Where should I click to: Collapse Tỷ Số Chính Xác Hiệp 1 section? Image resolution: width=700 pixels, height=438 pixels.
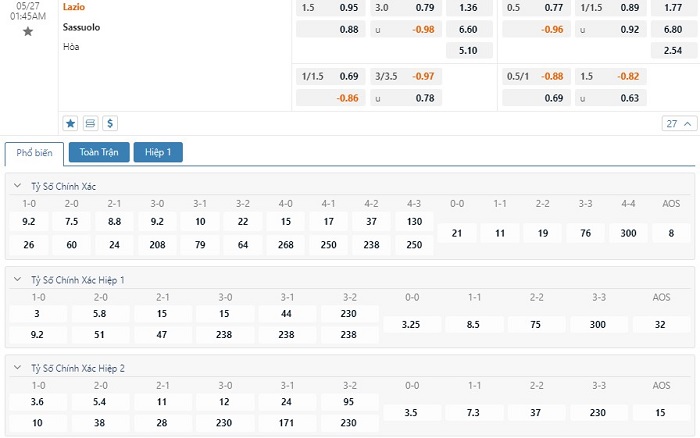click(17, 279)
